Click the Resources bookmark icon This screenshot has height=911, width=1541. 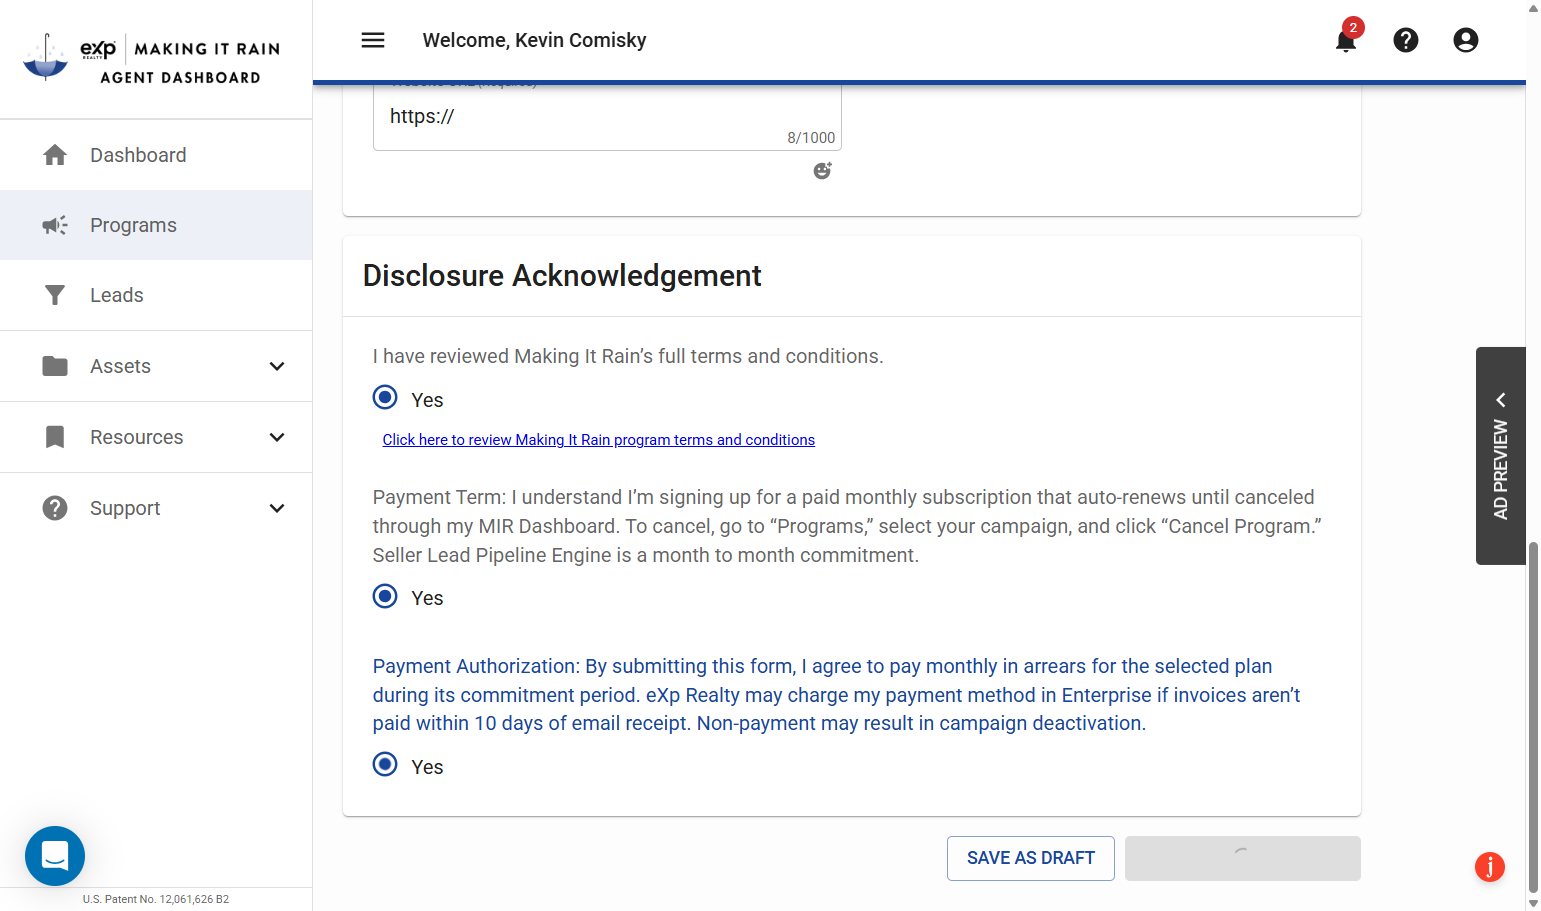pos(55,437)
